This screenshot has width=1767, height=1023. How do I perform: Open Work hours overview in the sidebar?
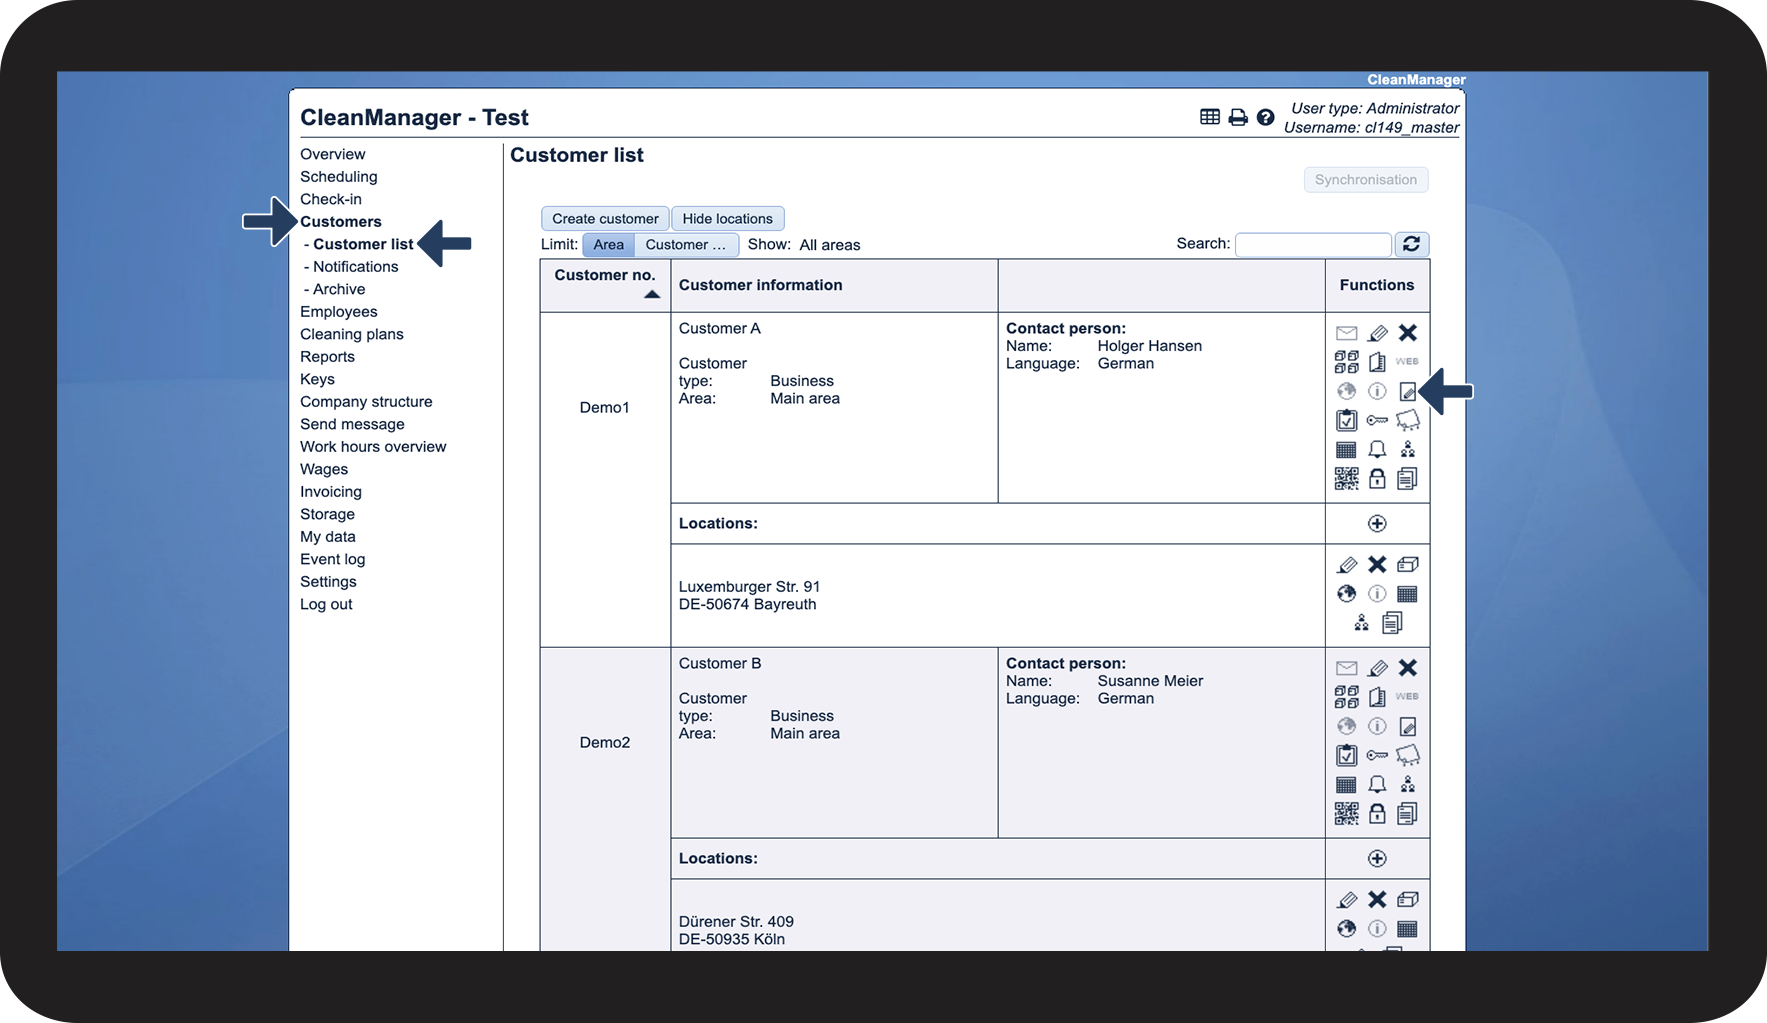[373, 447]
